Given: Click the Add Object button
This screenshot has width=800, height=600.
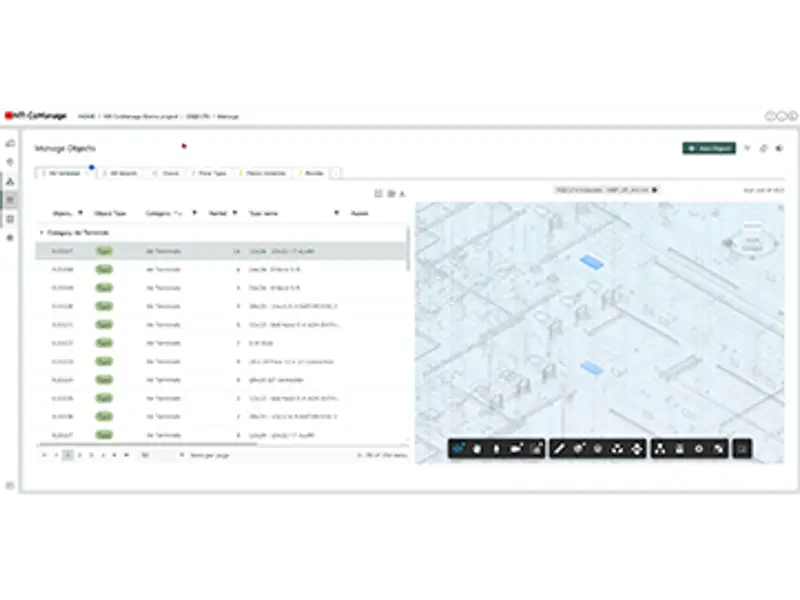Looking at the screenshot, I should [x=709, y=148].
